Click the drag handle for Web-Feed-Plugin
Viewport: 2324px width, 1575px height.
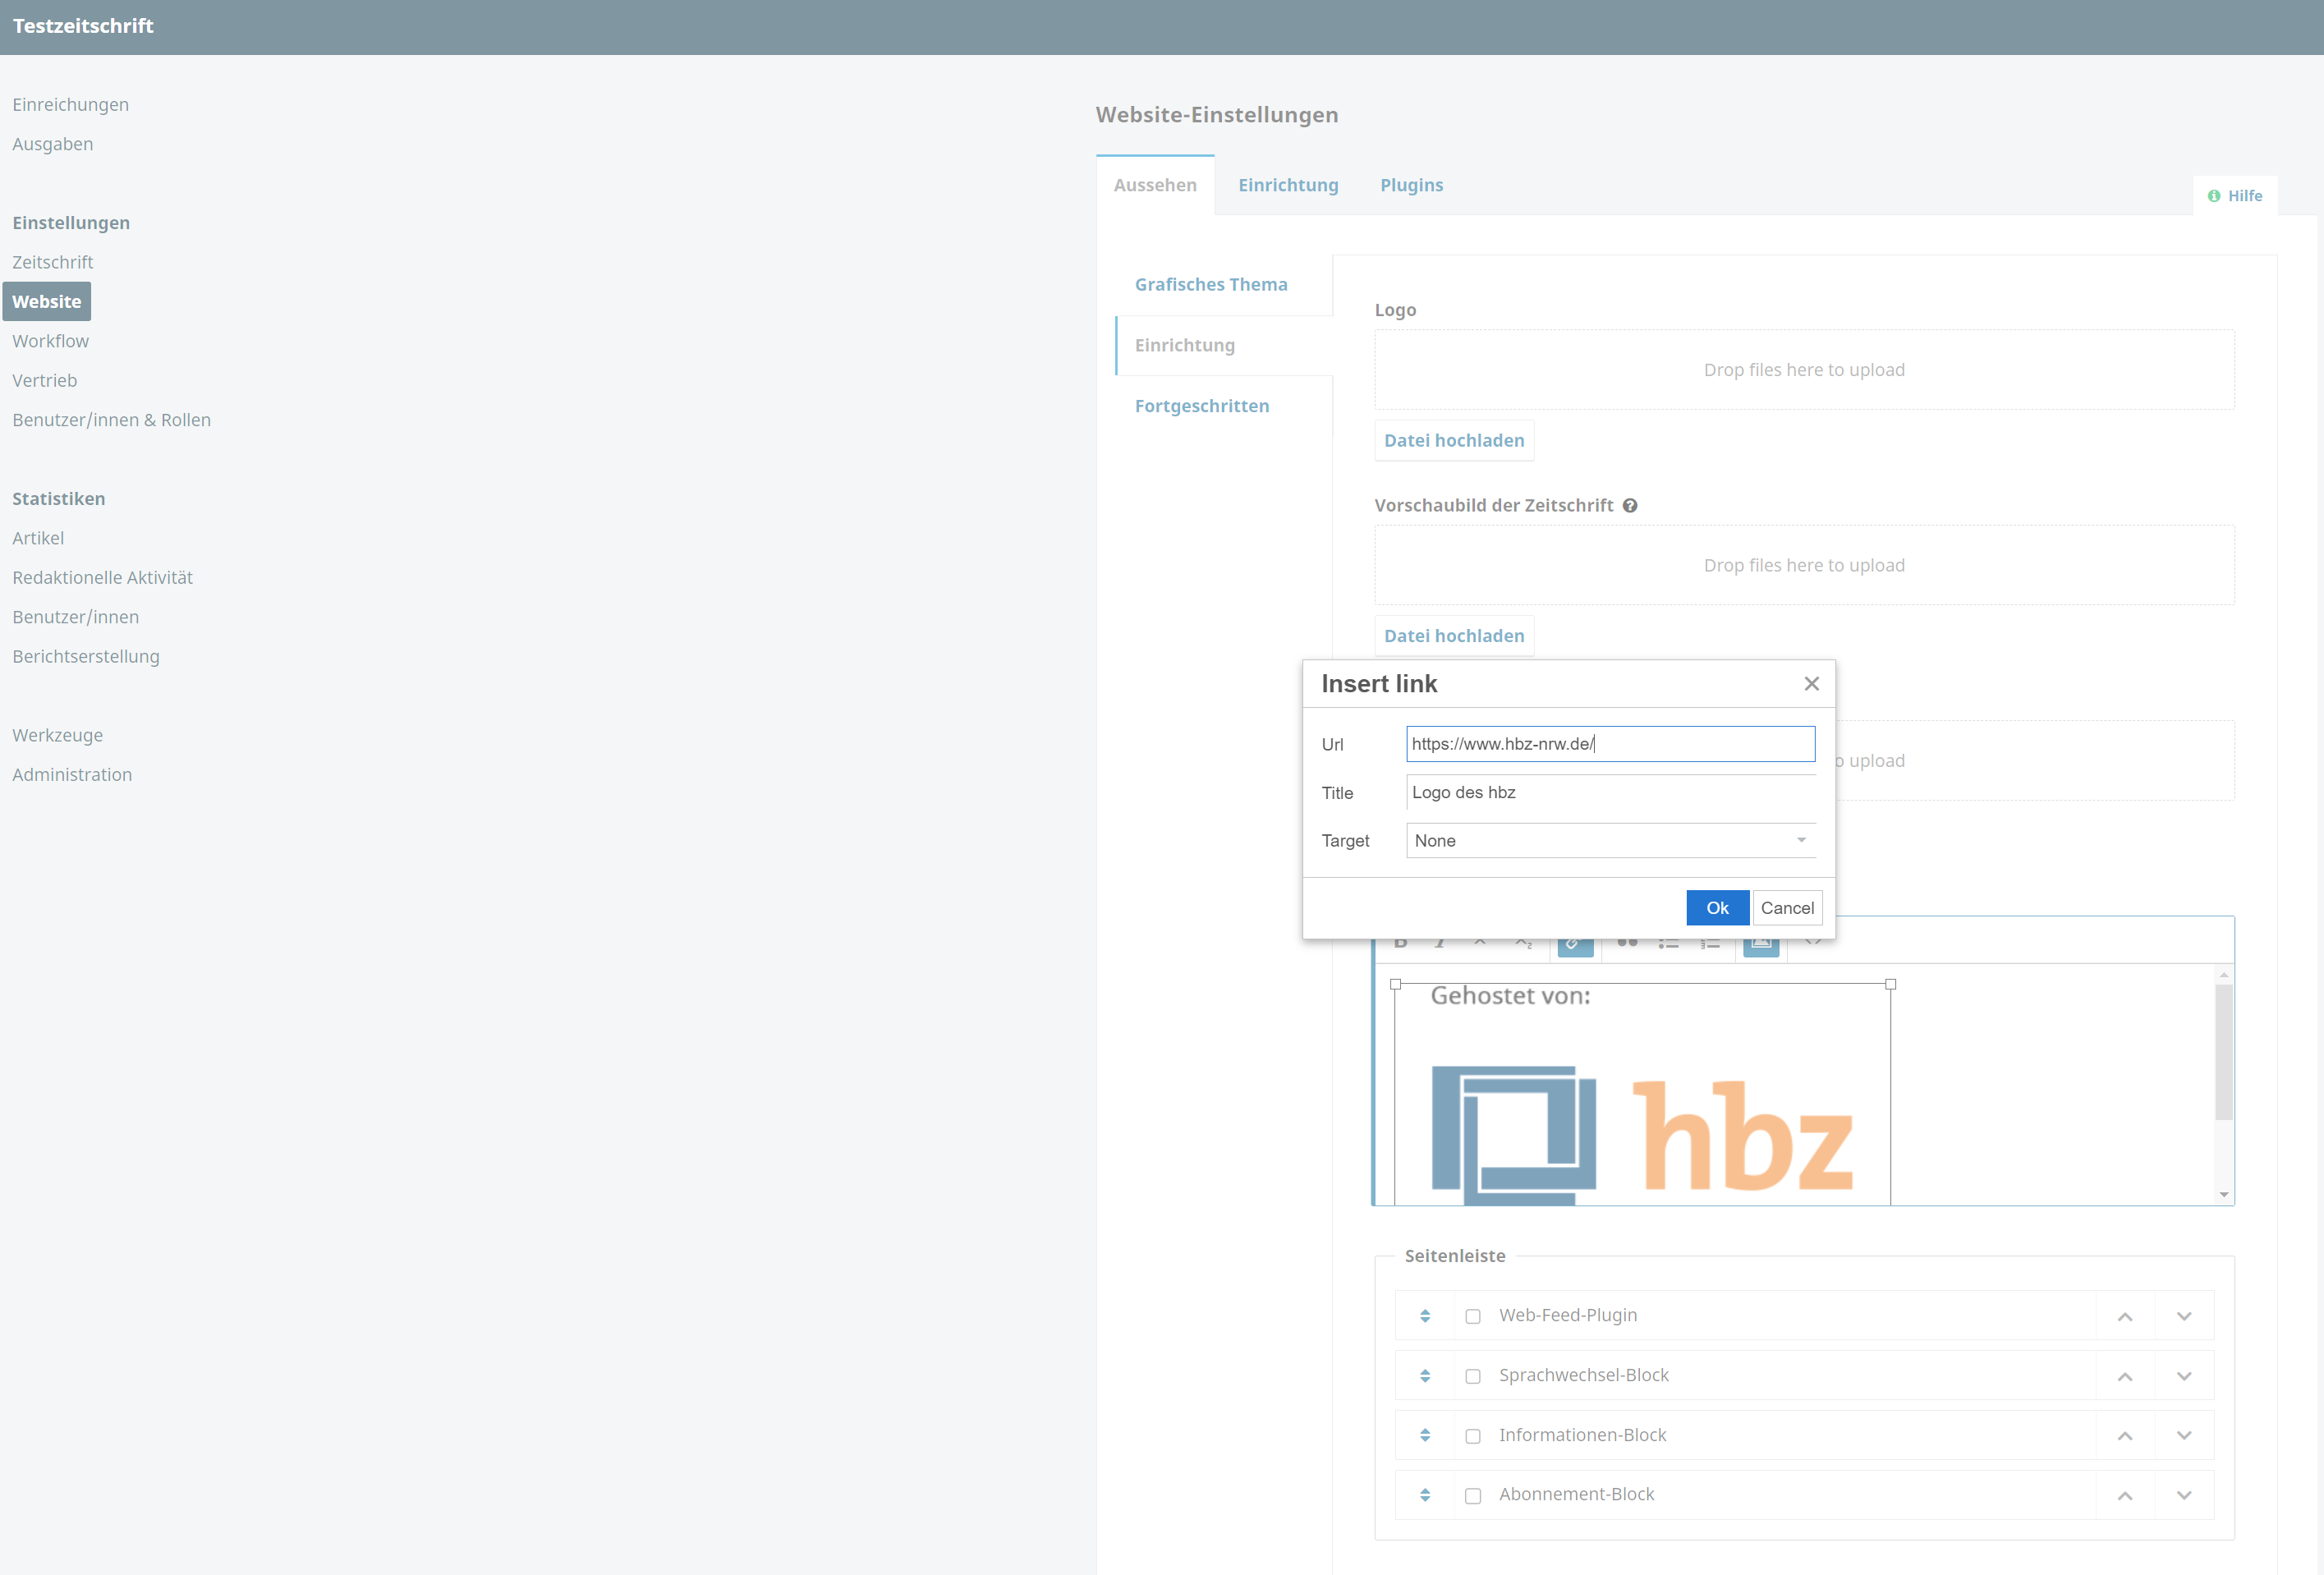pos(1425,1316)
